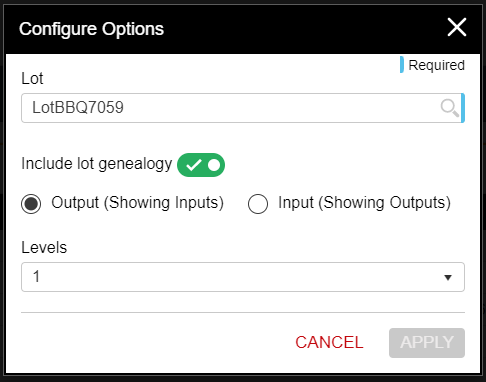Click the magnifier search icon in Lot field
This screenshot has width=486, height=382.
tap(450, 108)
